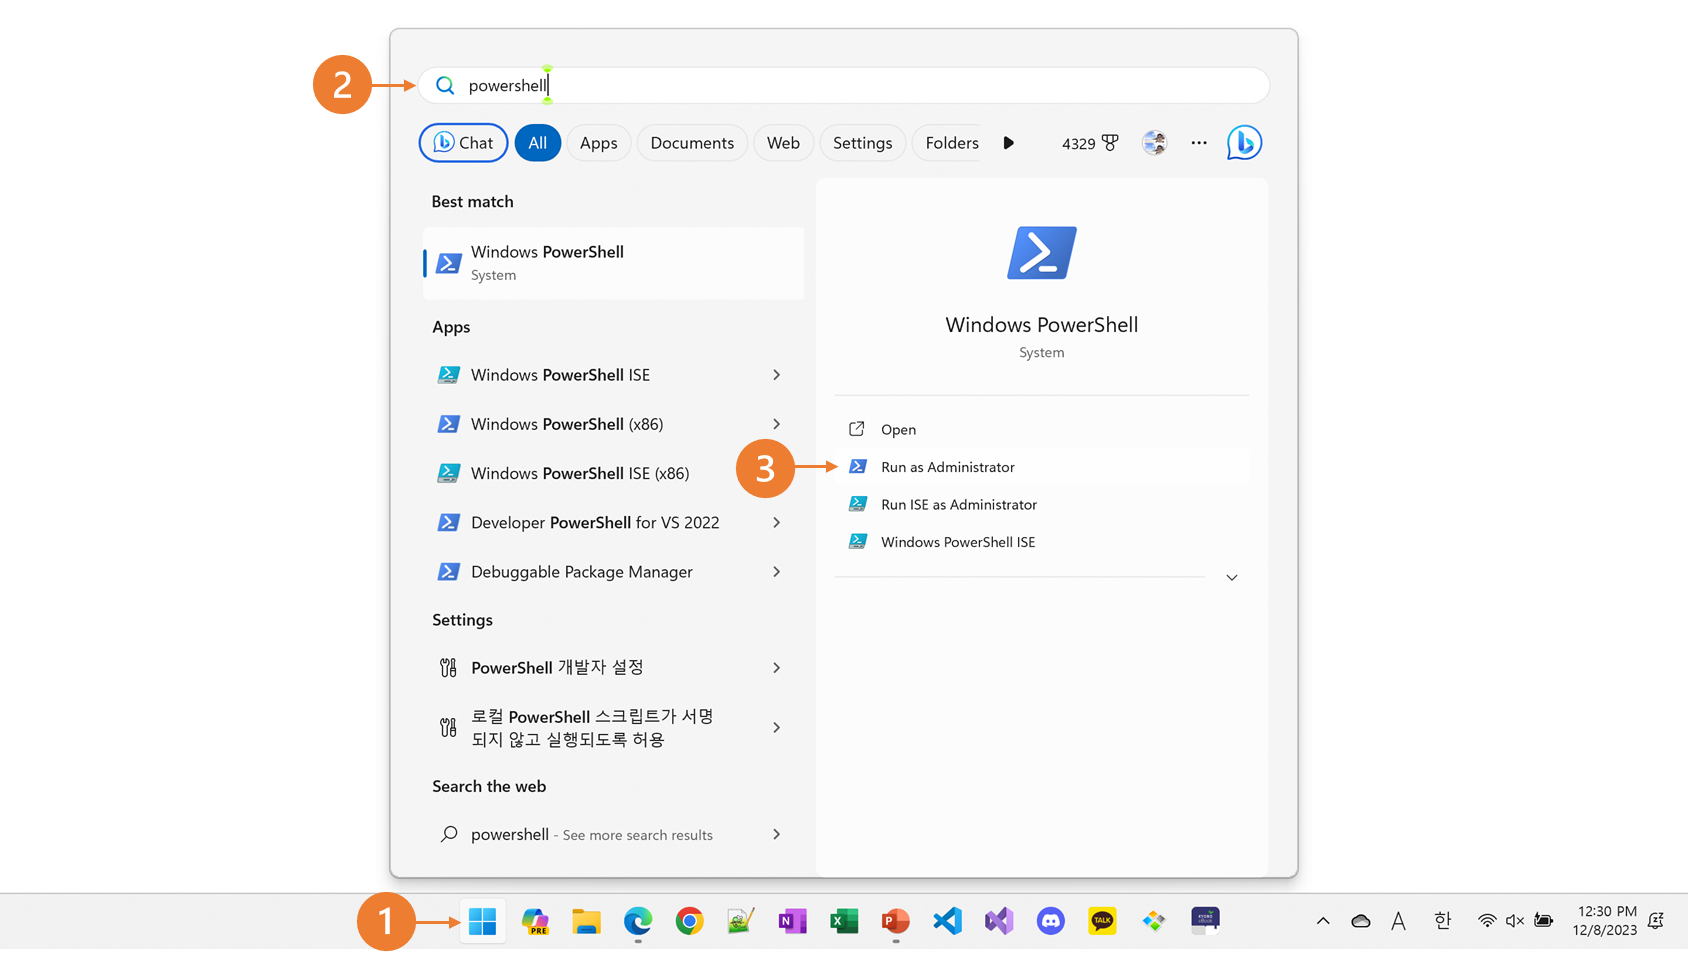Viewport: 1688px width, 959px height.
Task: Open the clock showing 12:30 PM 12/8/2023
Action: point(1605,921)
